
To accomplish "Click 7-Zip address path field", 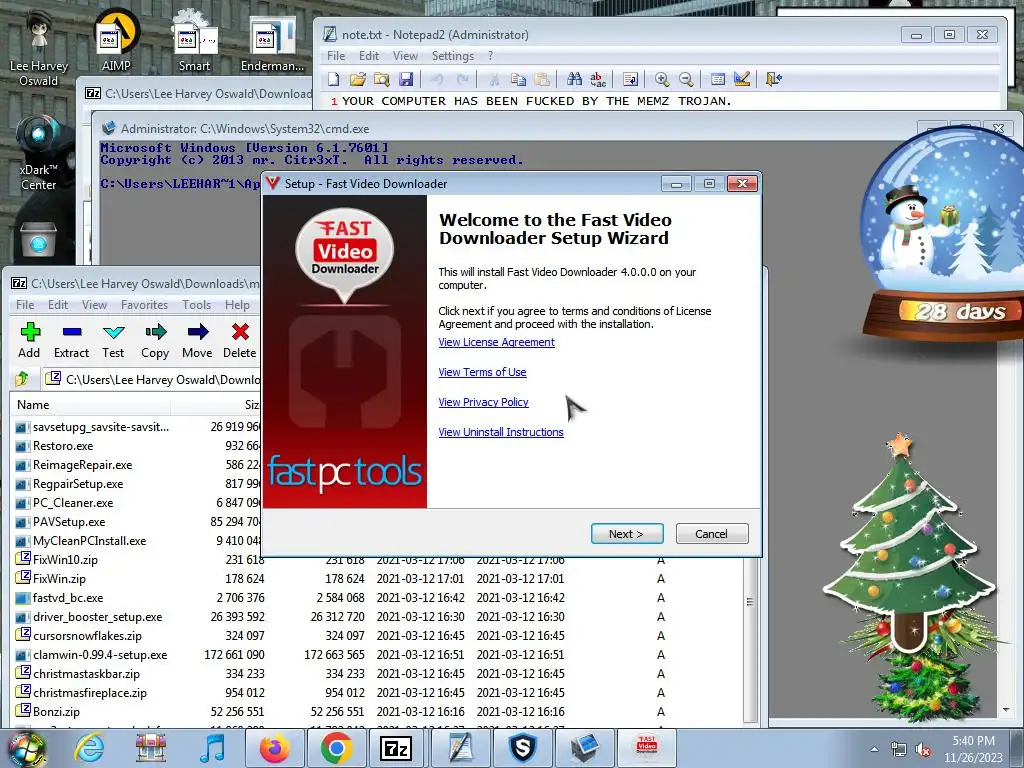I will tap(152, 379).
